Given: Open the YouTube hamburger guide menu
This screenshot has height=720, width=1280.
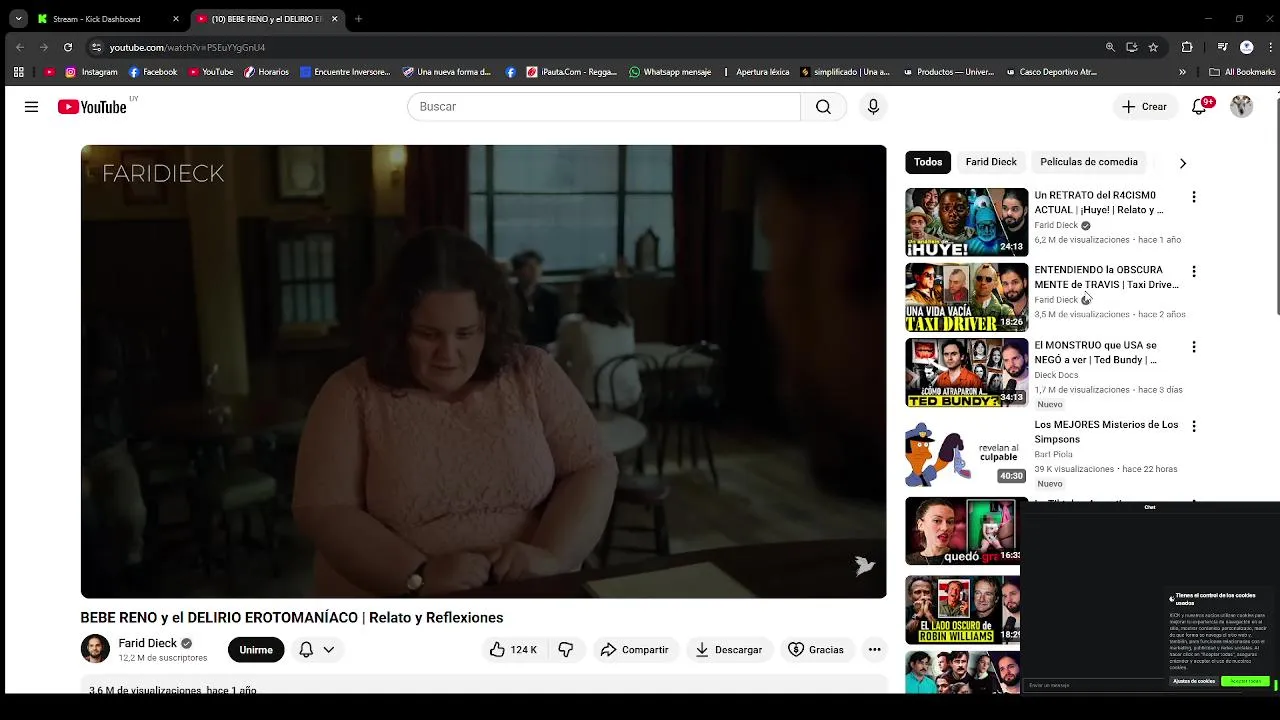Looking at the screenshot, I should click(x=31, y=107).
